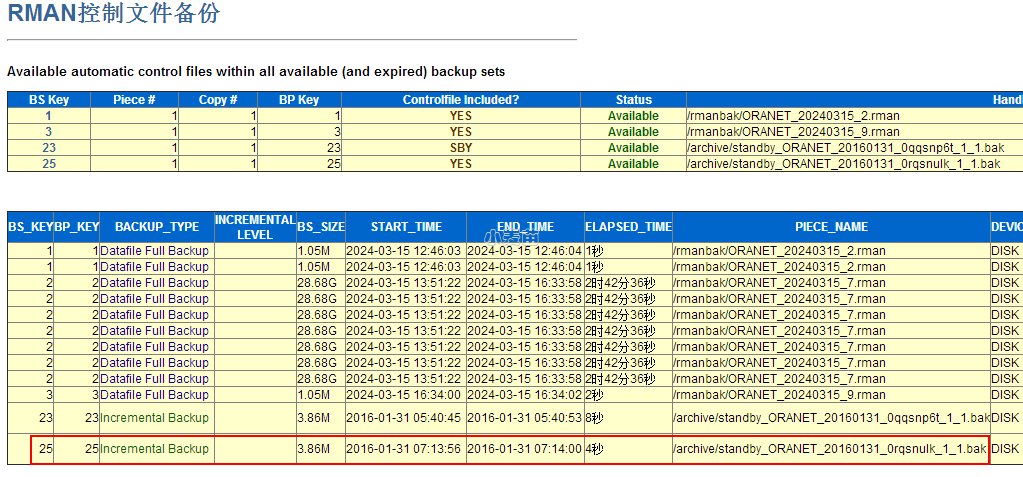
Task: Click the BS Key column header
Action: [x=49, y=100]
